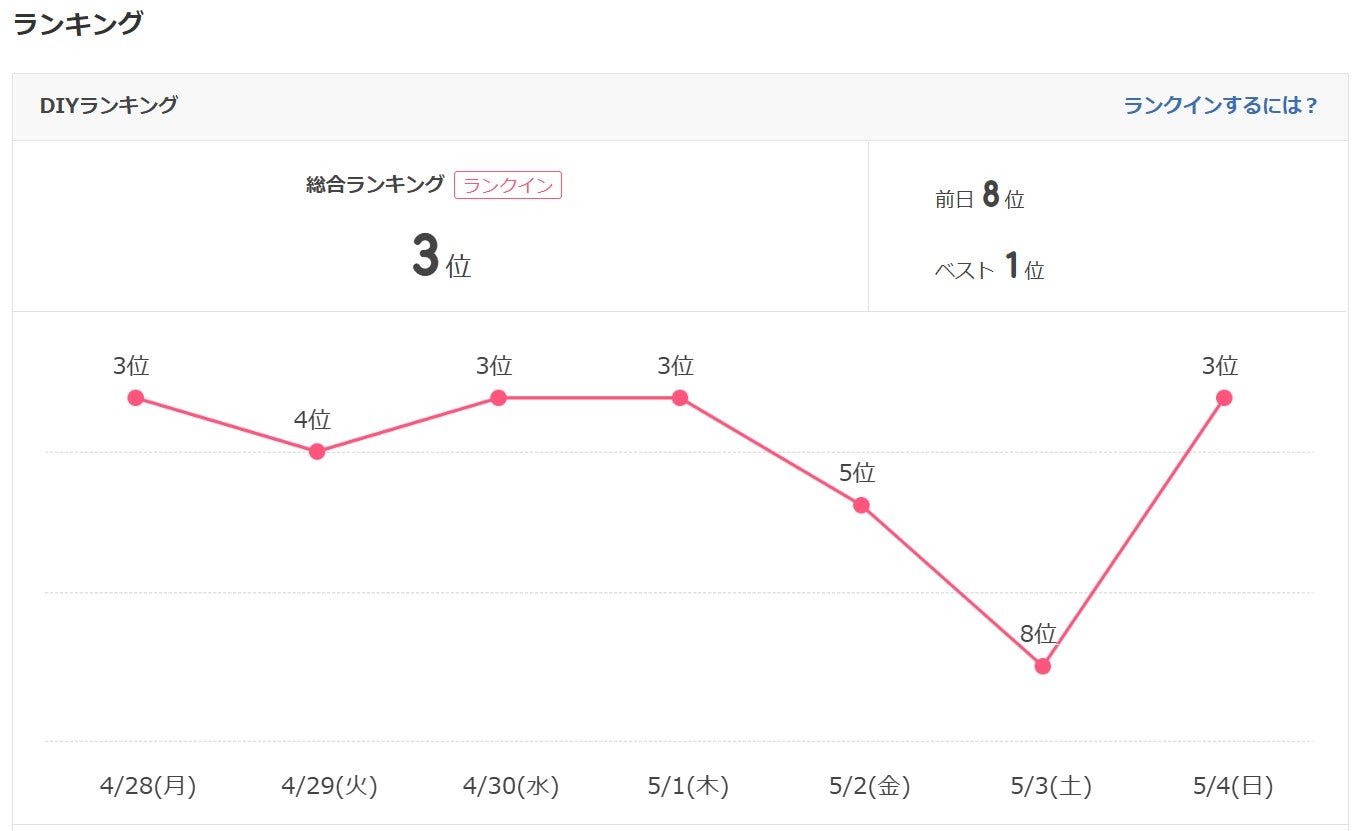The width and height of the screenshot is (1354, 831).
Task: Open the ランクインするには？ link
Action: tap(1220, 106)
